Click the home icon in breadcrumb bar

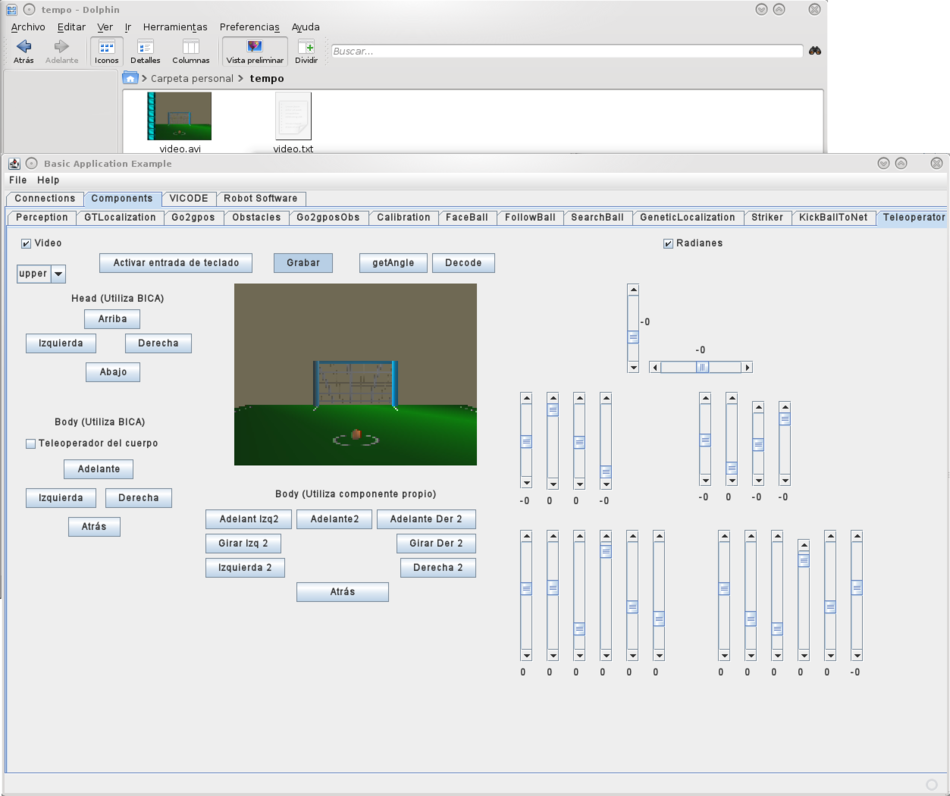(130, 78)
